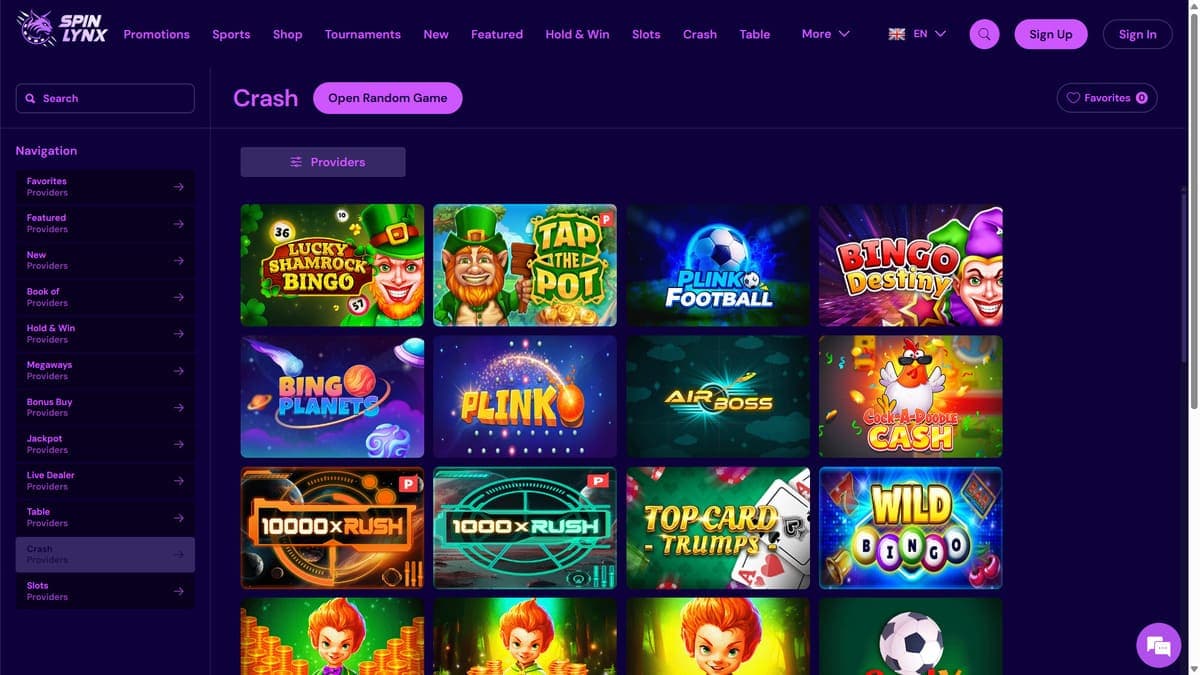Open Table in top navigation
Viewport: 1200px width, 675px height.
point(755,34)
